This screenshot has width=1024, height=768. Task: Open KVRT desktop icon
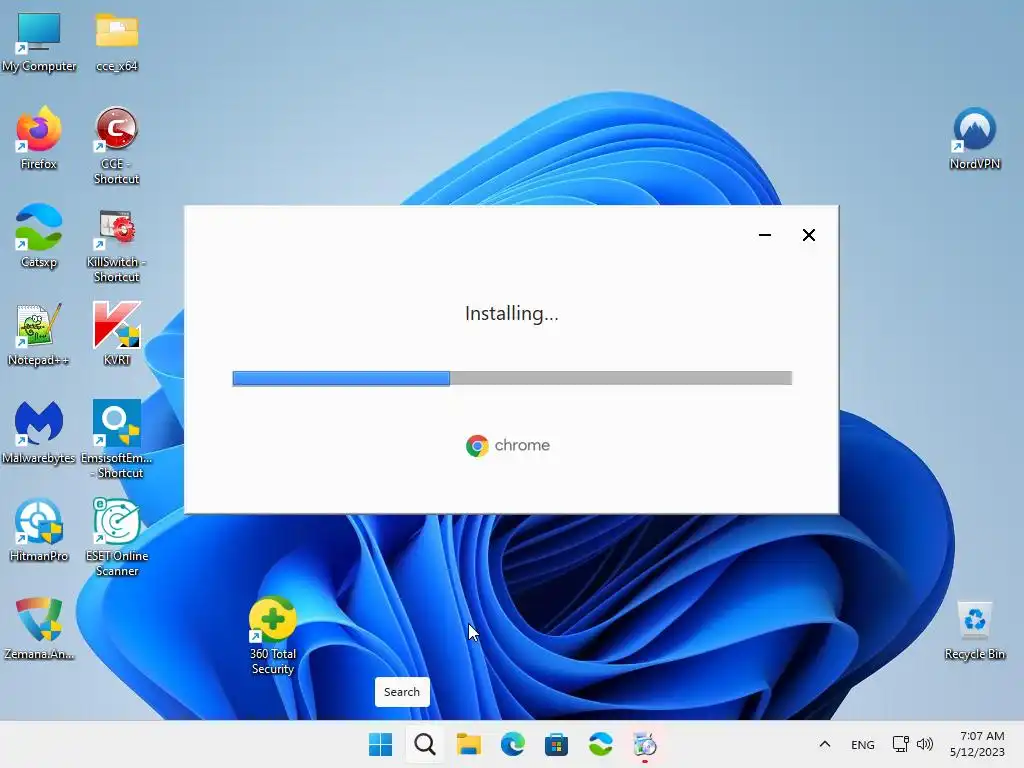click(x=117, y=334)
